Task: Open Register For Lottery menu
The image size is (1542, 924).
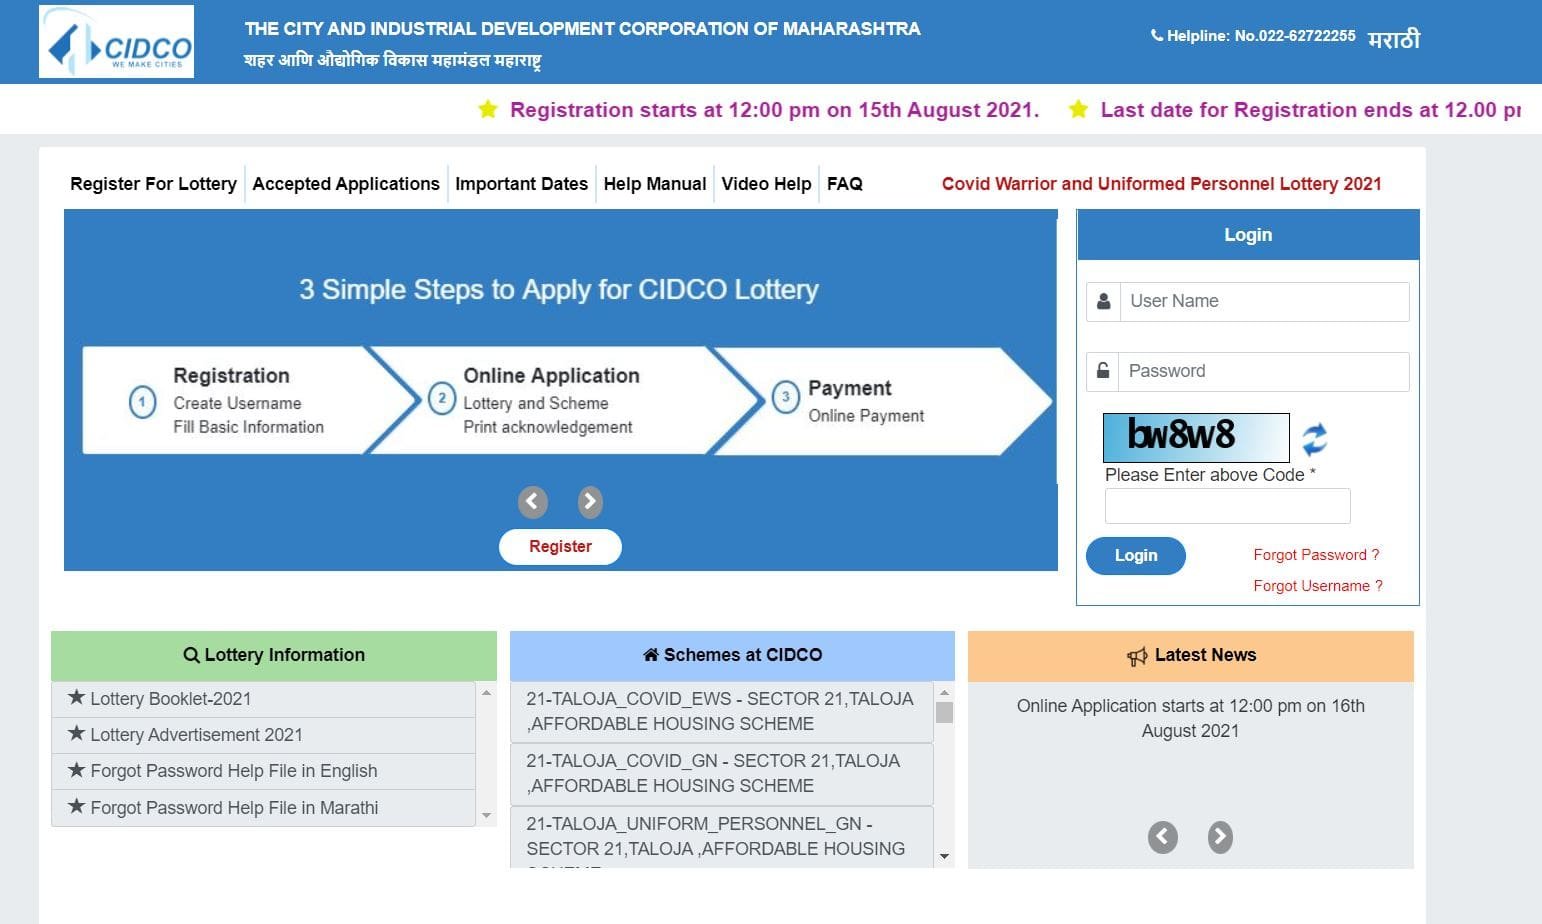Action: pyautogui.click(x=153, y=184)
